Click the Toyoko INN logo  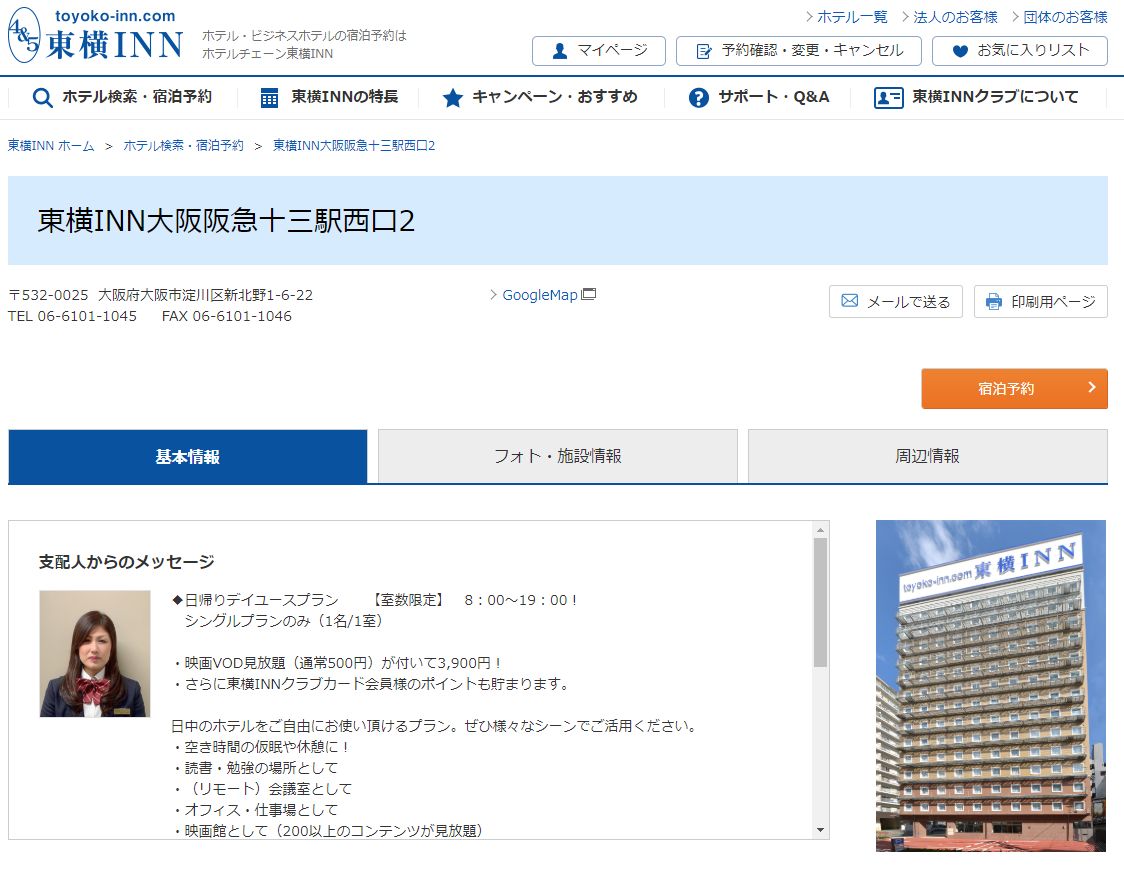pyautogui.click(x=96, y=36)
